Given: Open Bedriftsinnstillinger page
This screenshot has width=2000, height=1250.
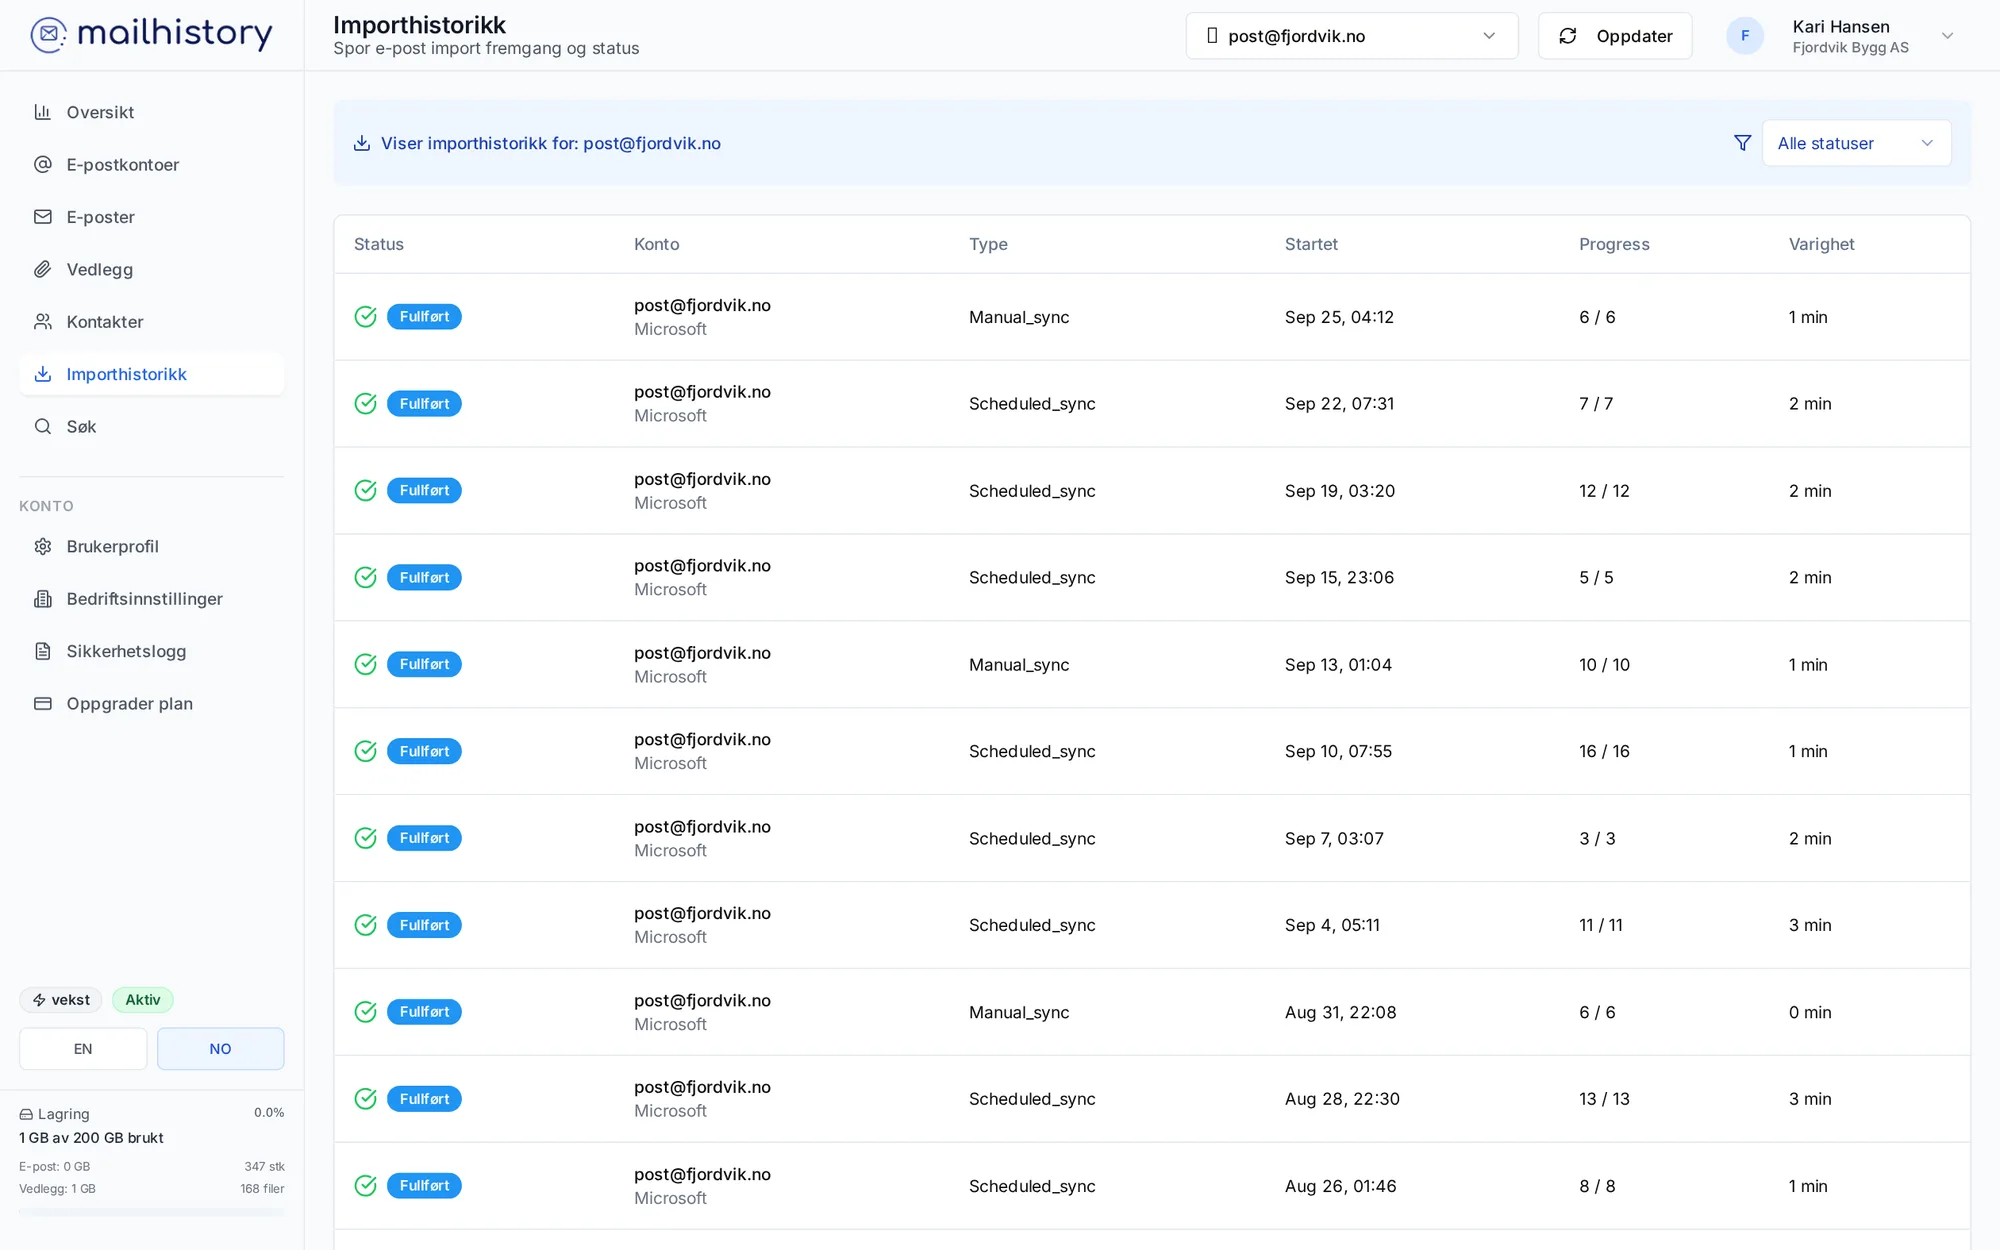Looking at the screenshot, I should coord(152,599).
